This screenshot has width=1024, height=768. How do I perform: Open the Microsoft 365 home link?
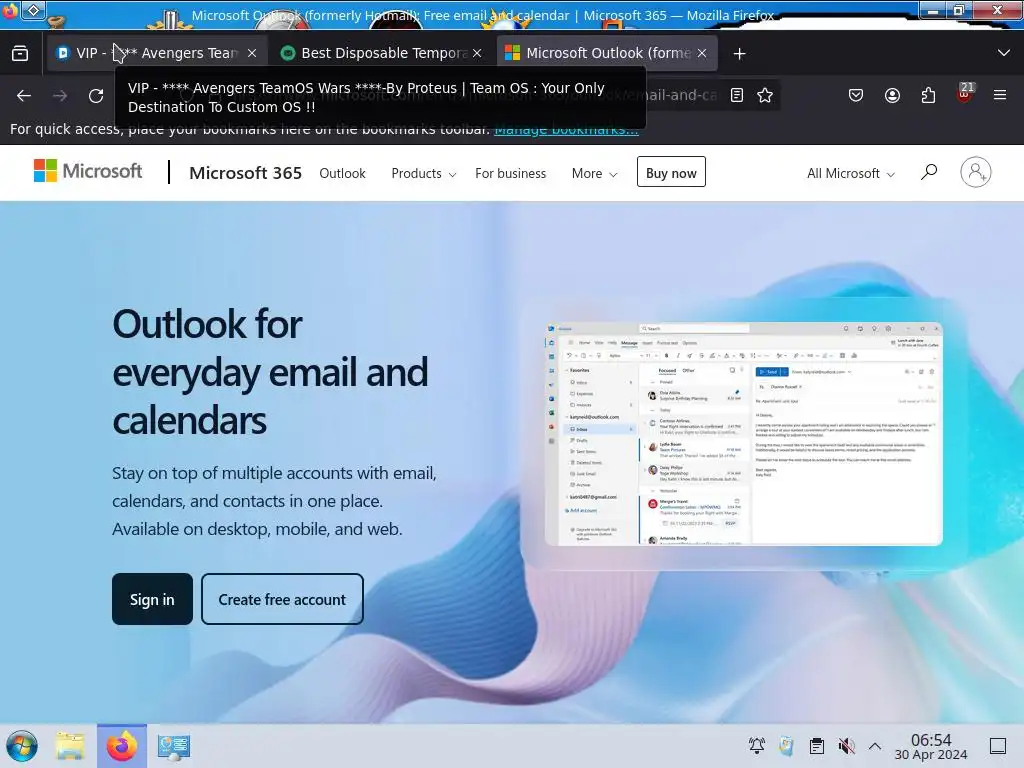245,173
